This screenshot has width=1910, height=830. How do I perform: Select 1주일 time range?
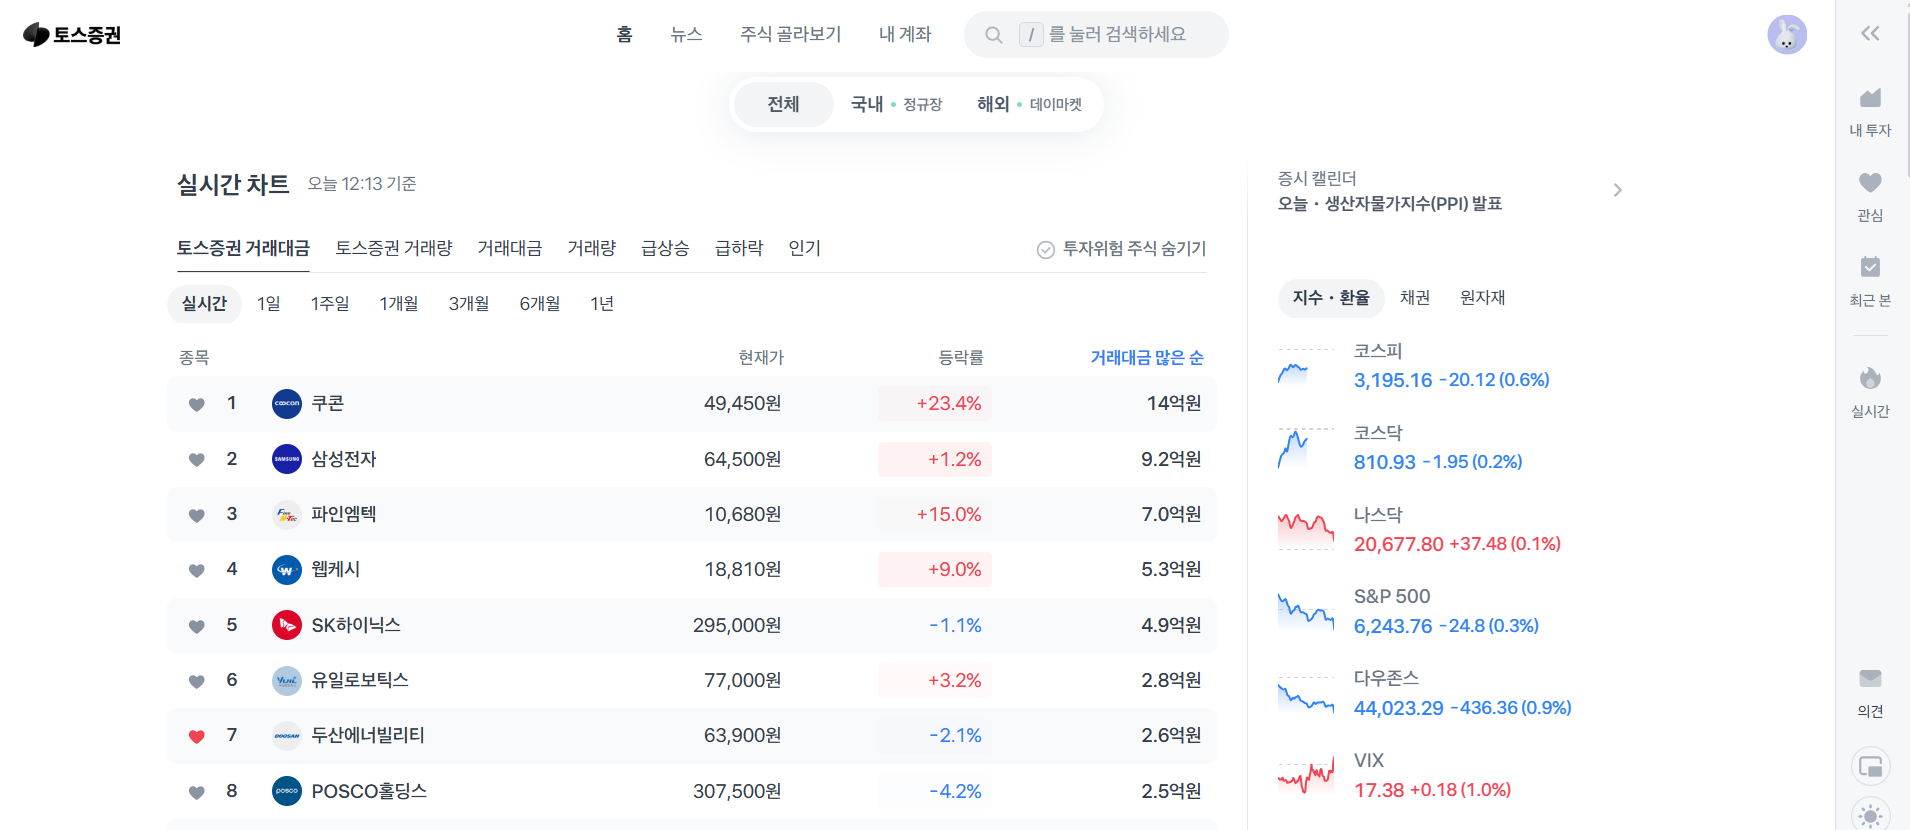coord(330,303)
